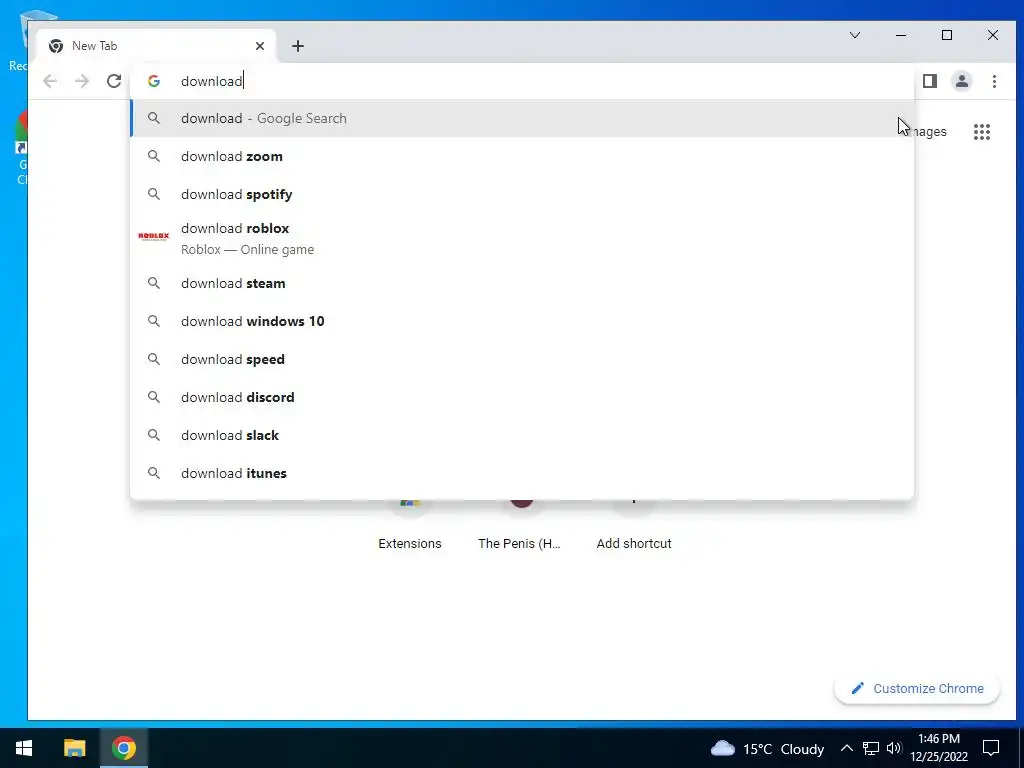Open Chrome's three-dot menu
1024x768 pixels.
tap(994, 81)
